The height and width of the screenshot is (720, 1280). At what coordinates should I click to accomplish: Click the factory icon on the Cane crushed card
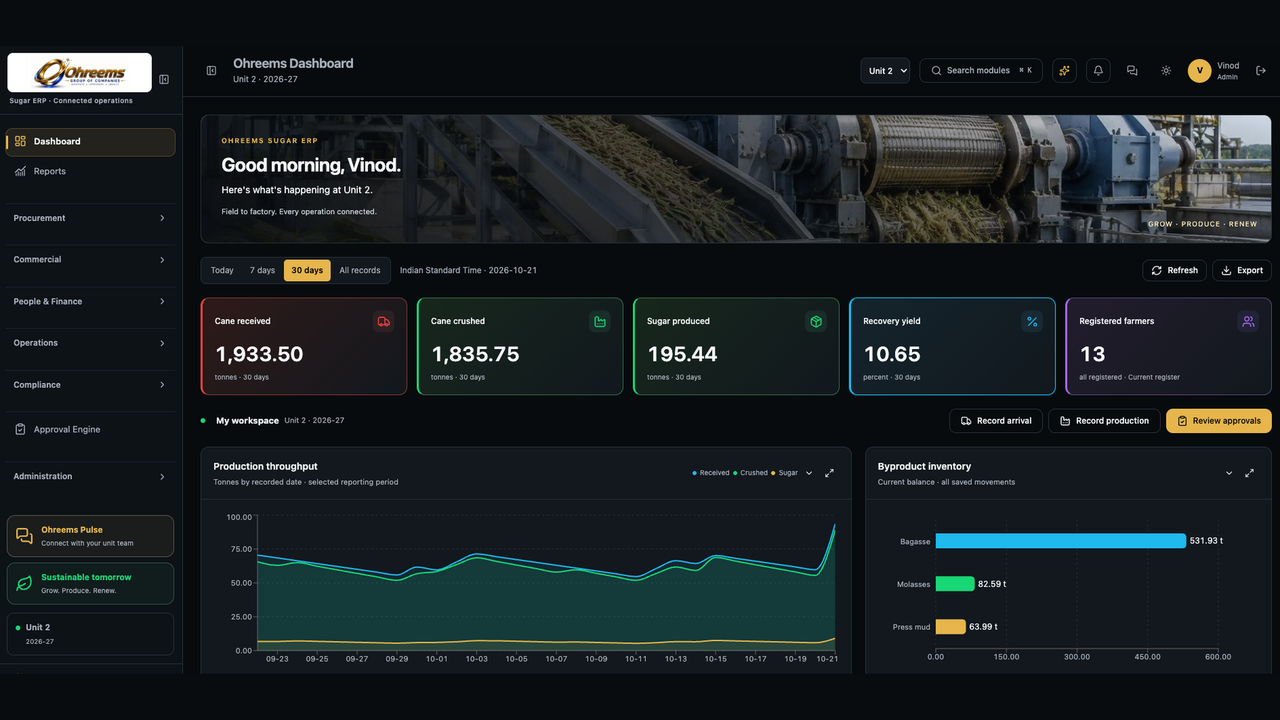coord(600,322)
